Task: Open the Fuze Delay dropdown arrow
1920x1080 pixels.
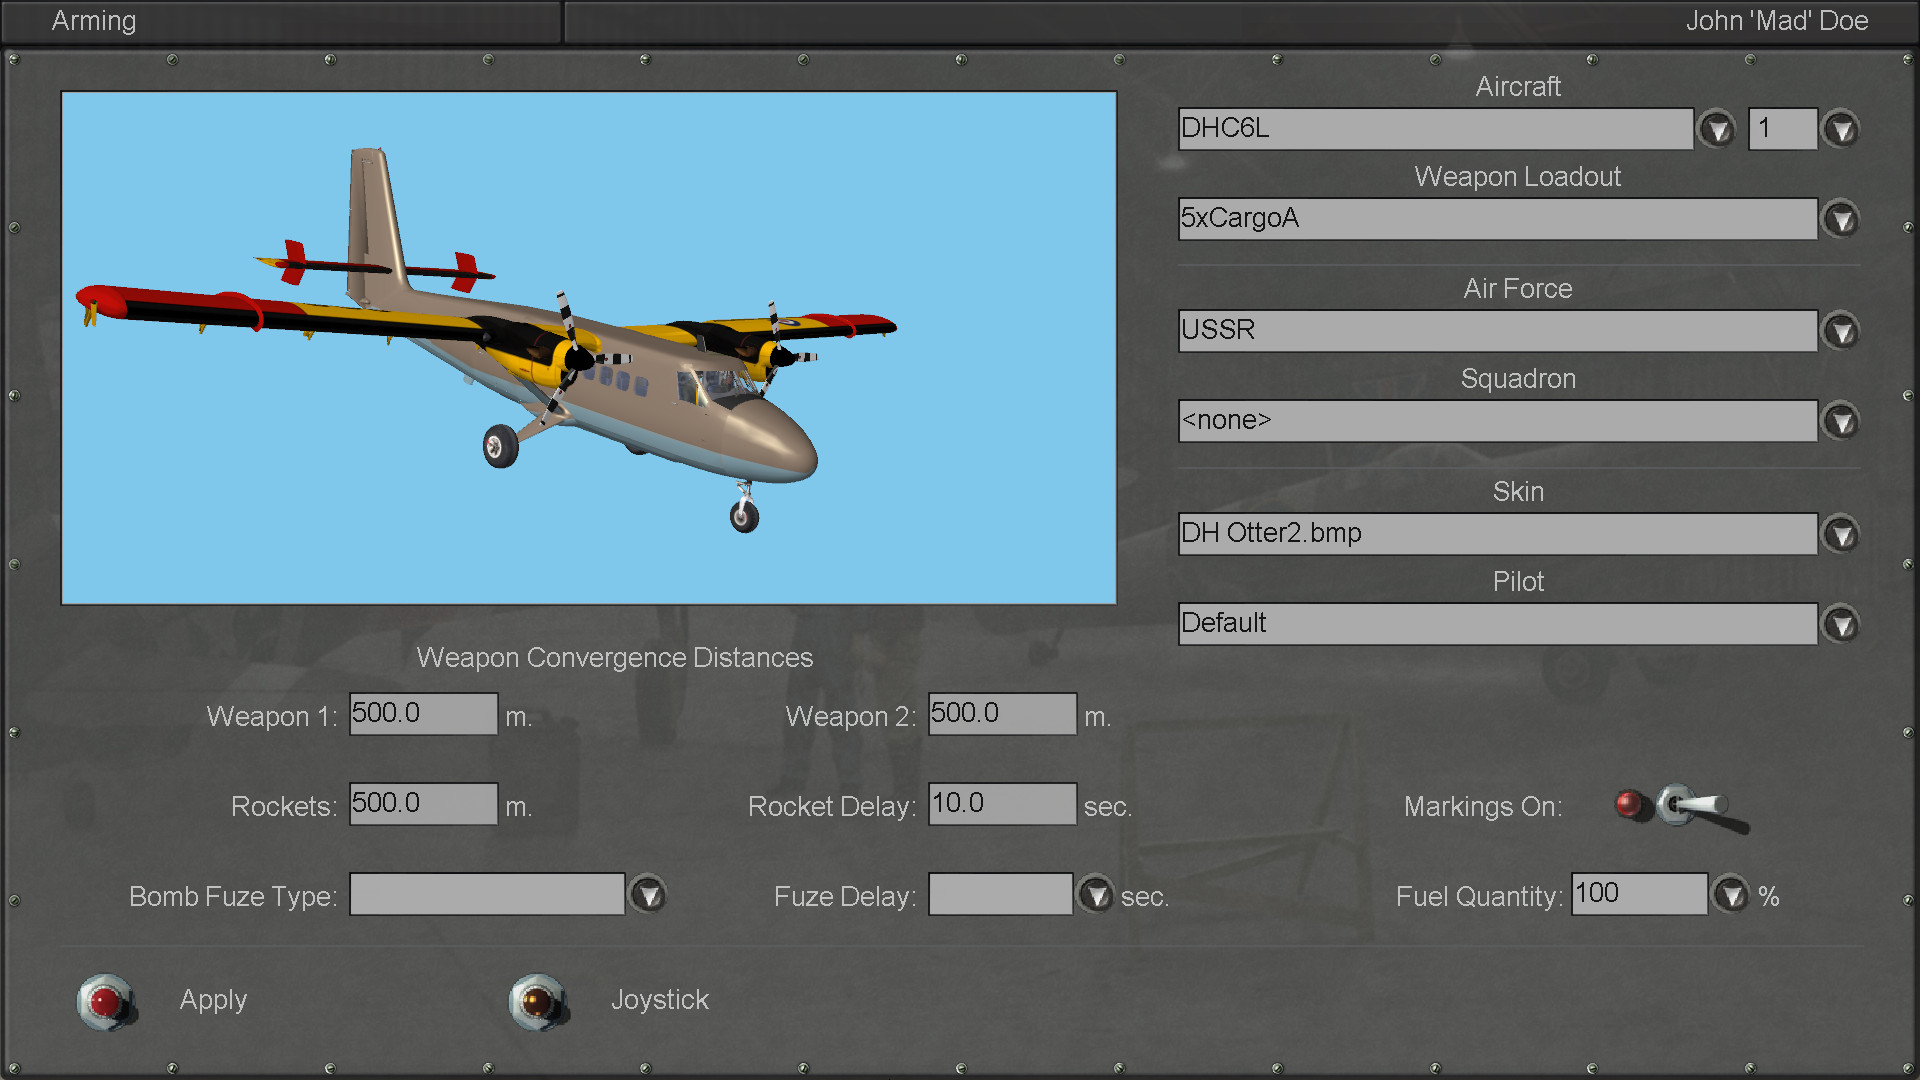Action: point(1096,895)
